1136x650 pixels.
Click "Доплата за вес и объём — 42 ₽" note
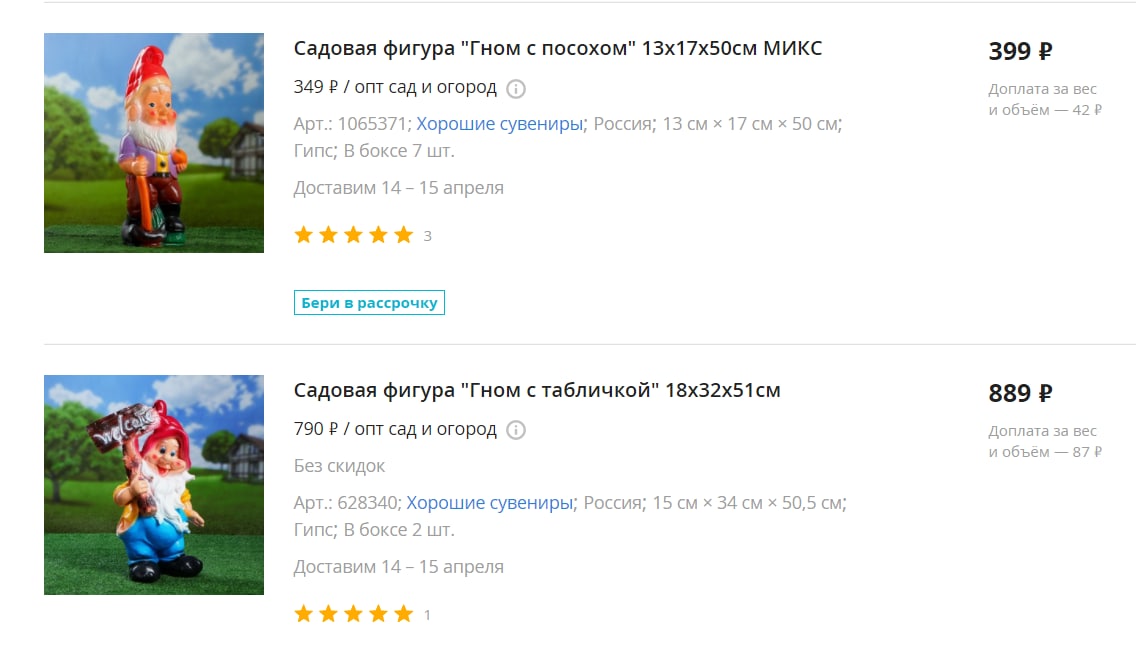[1045, 99]
